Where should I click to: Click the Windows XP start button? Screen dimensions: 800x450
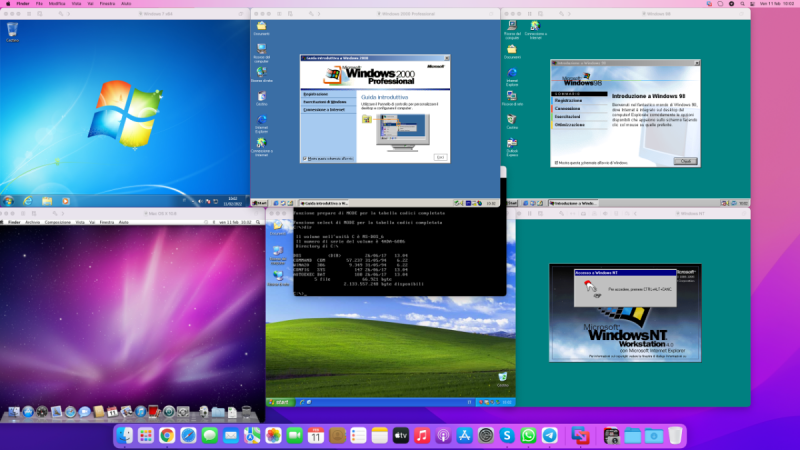point(278,401)
